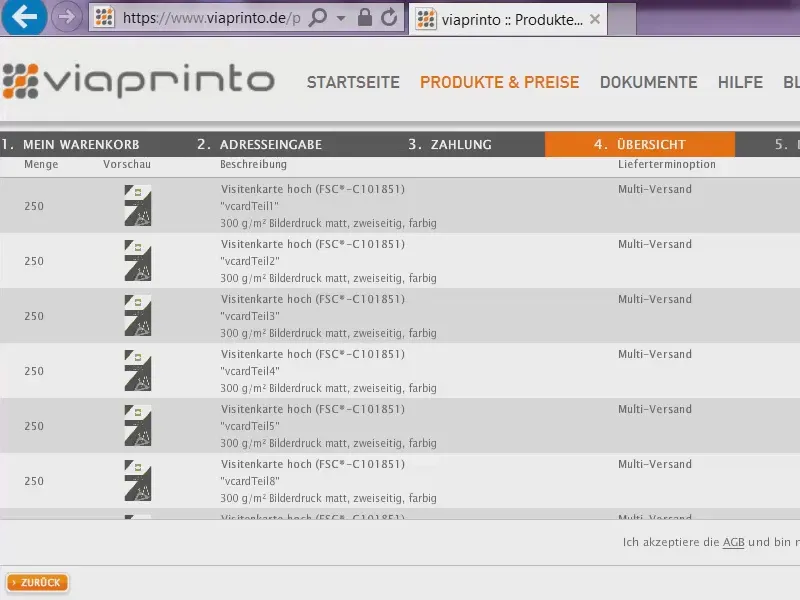
Task: Open preview thumbnail for vcardTeil3
Action: pos(138,316)
